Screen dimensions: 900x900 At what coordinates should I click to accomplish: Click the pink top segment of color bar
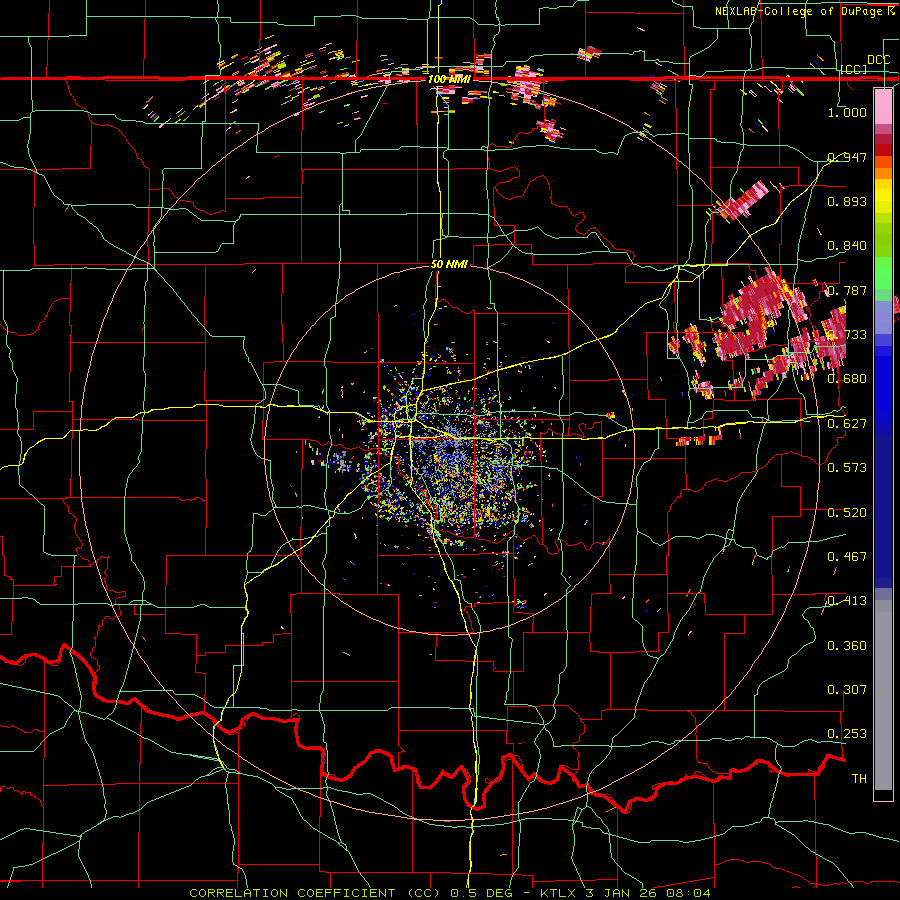click(883, 106)
